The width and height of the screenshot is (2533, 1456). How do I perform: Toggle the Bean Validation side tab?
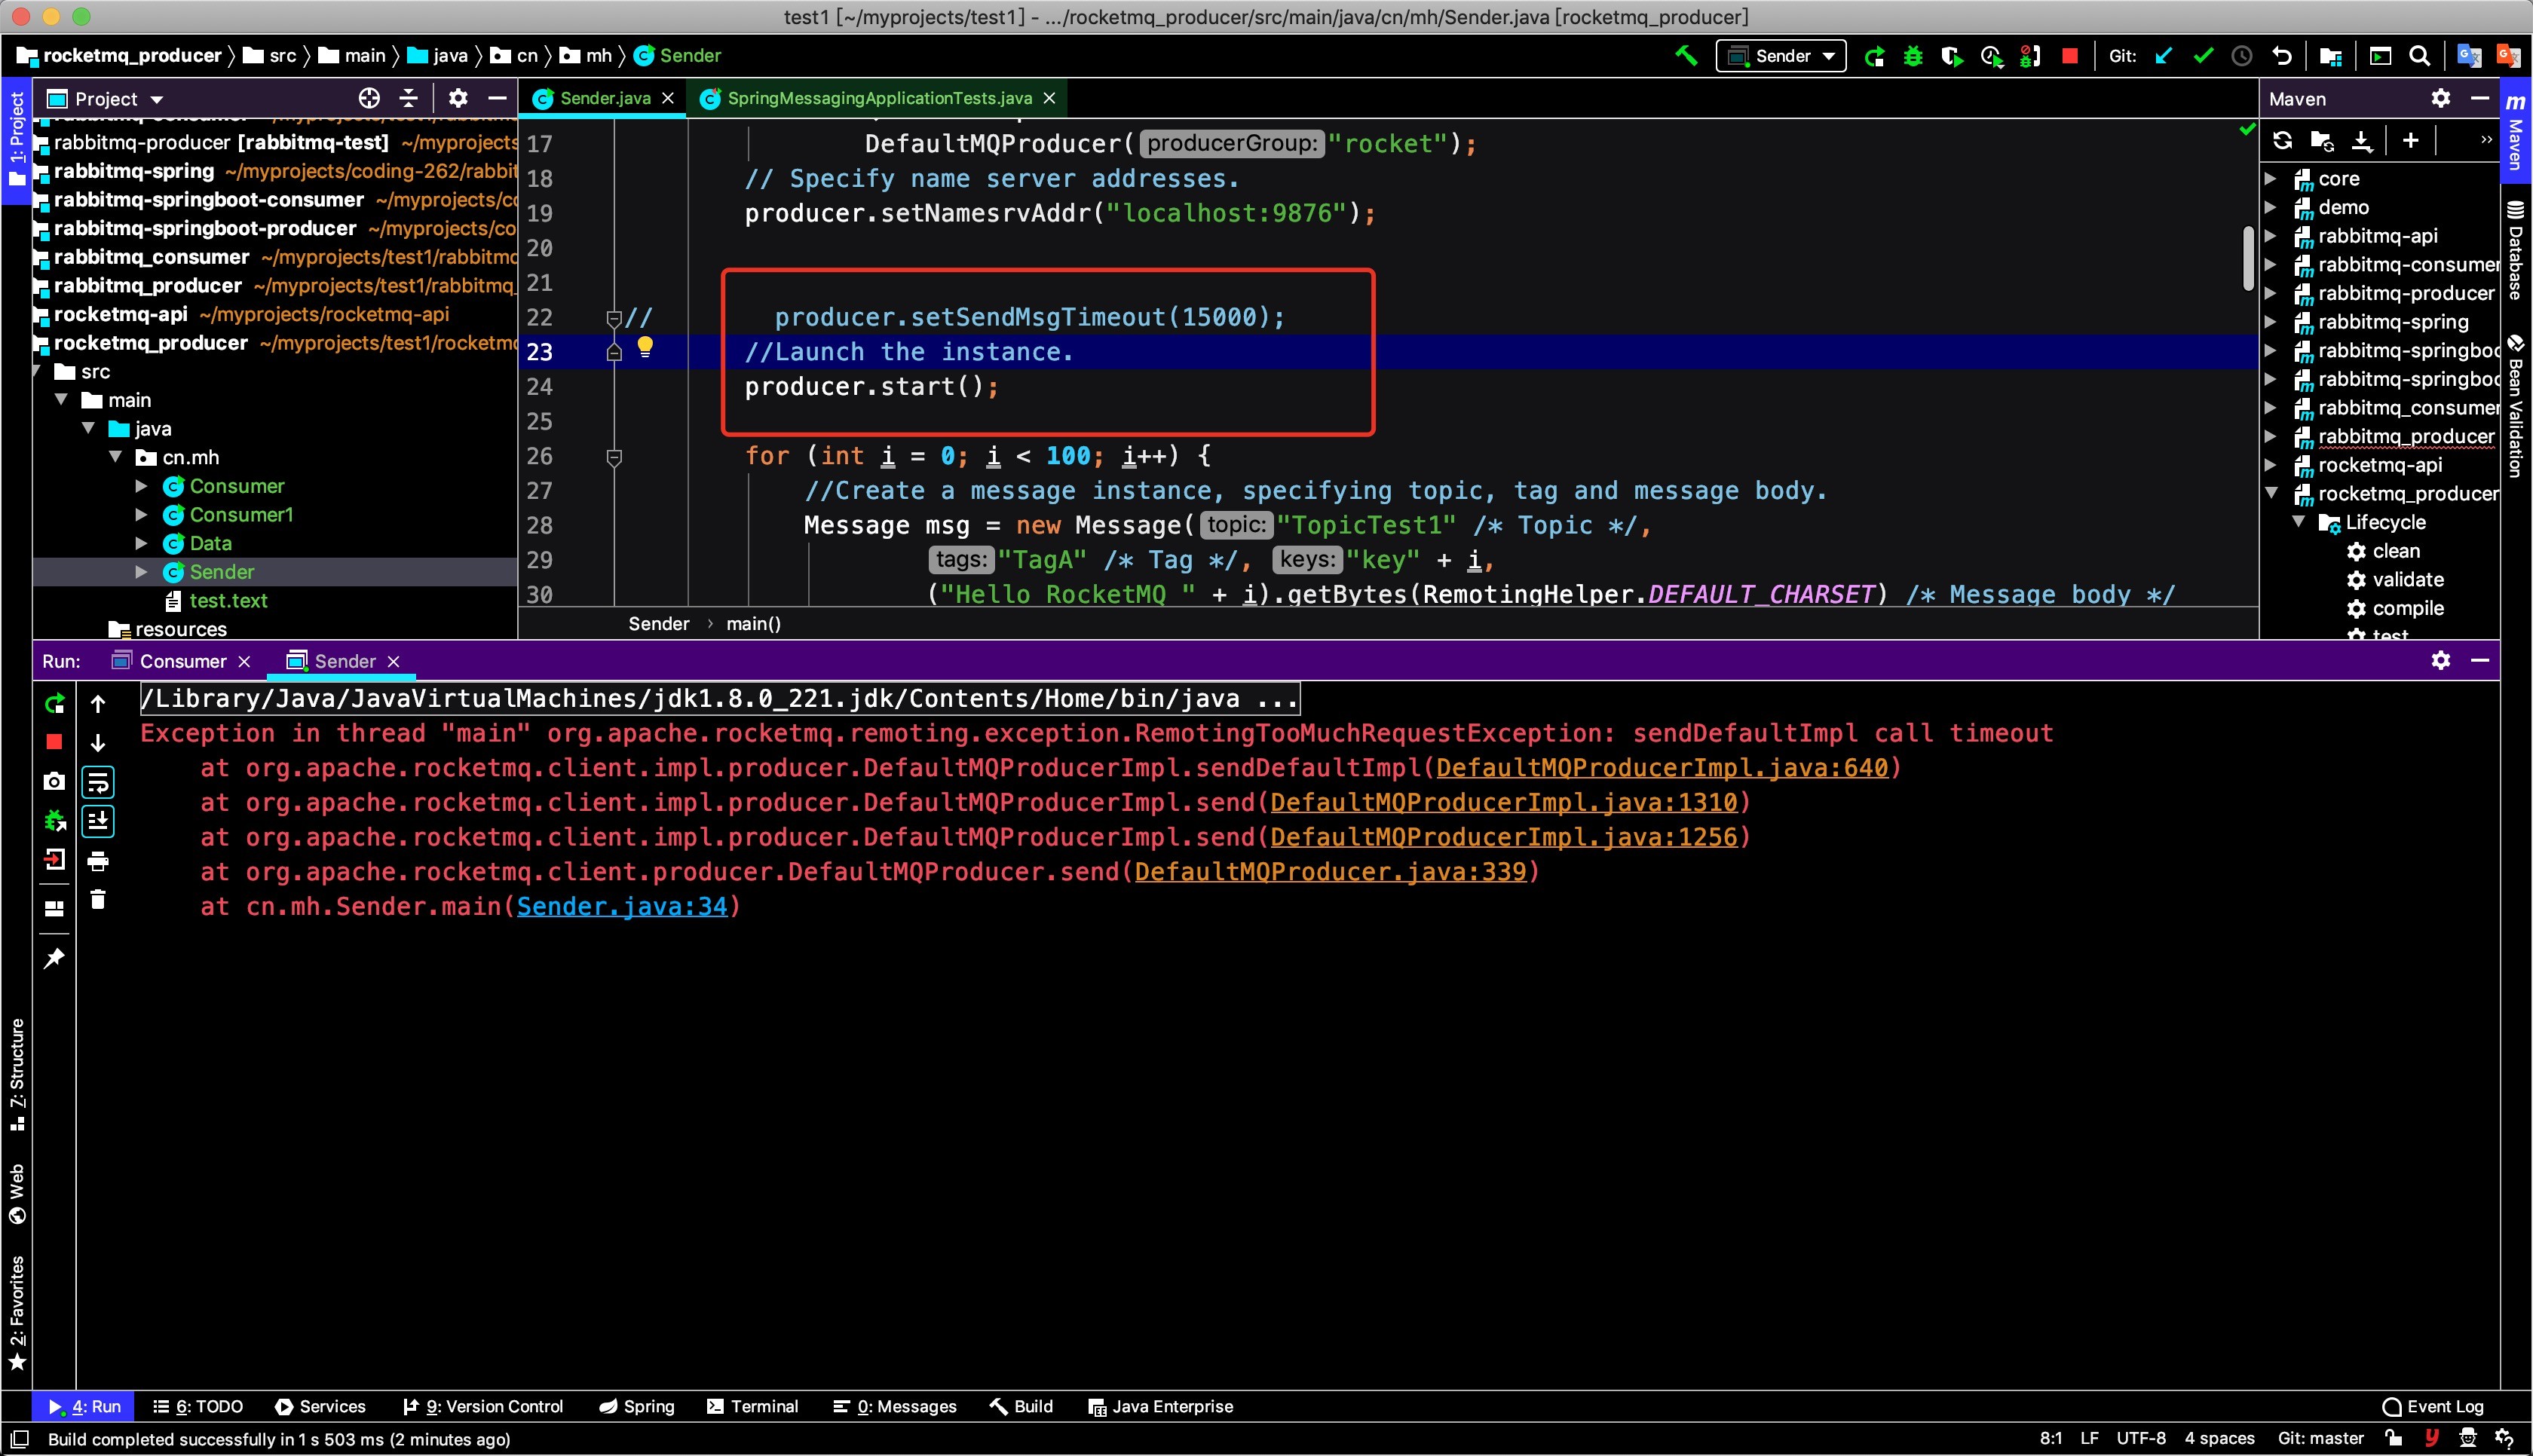2514,406
